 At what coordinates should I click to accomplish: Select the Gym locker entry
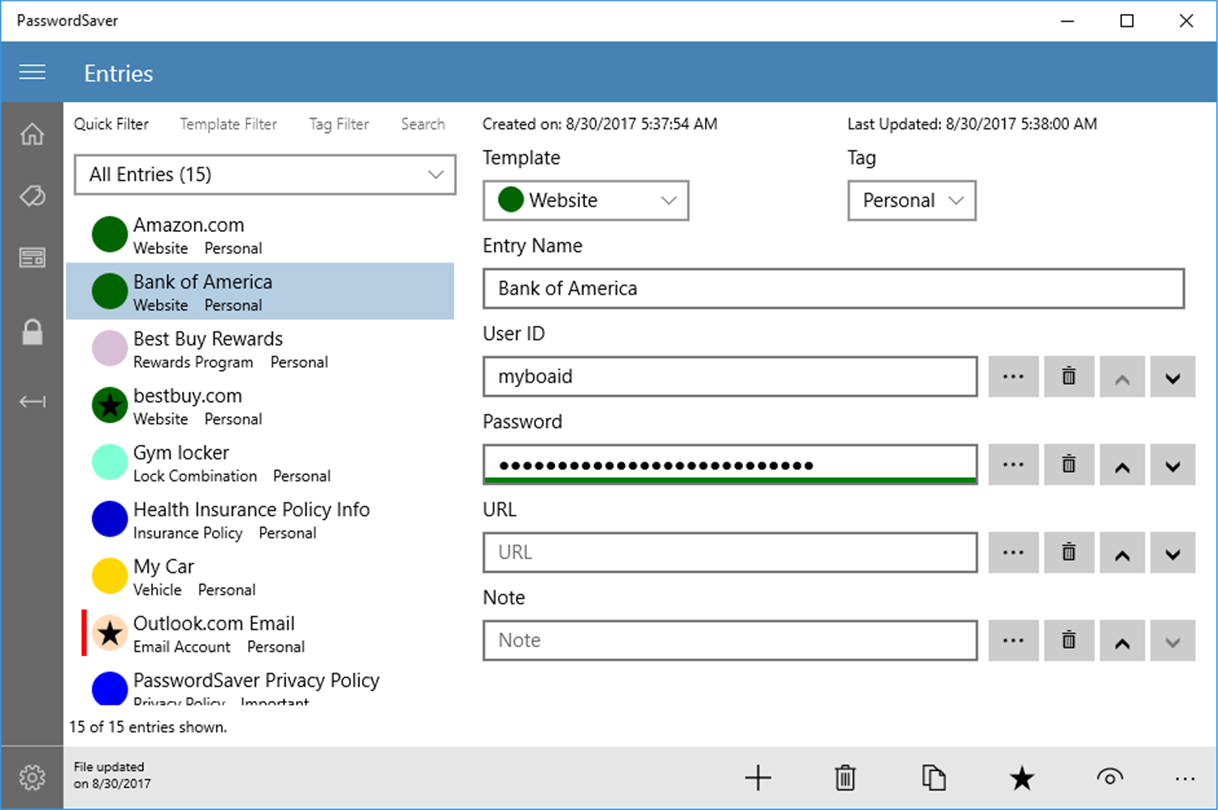260,463
